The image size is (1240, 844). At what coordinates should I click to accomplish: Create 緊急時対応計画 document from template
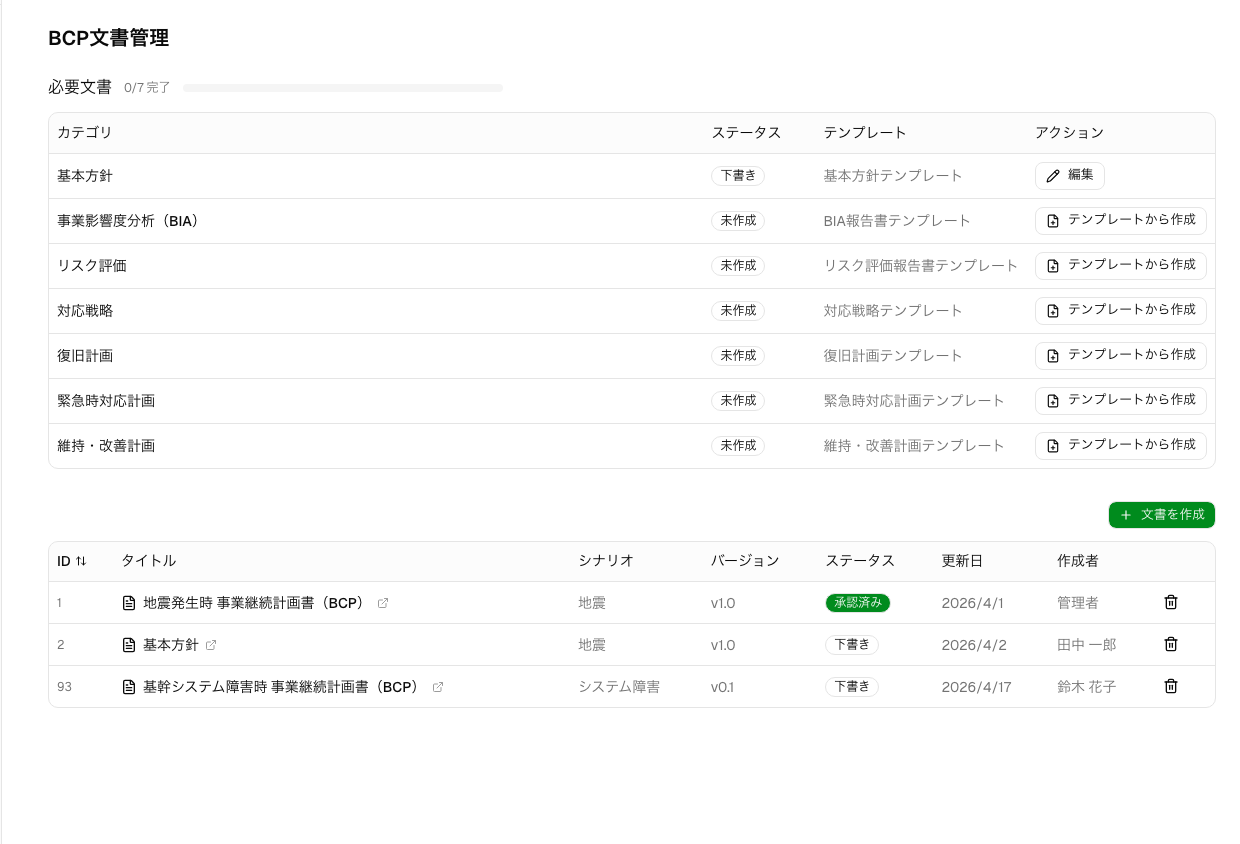point(1121,400)
